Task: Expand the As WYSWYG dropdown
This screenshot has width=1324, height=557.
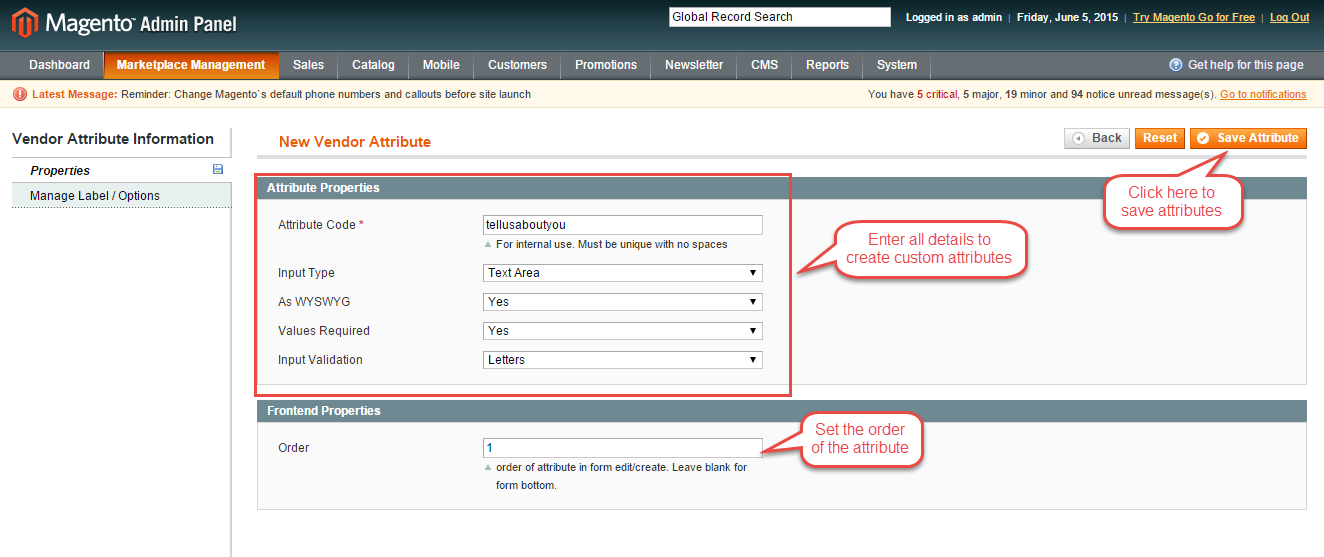Action: (x=623, y=302)
